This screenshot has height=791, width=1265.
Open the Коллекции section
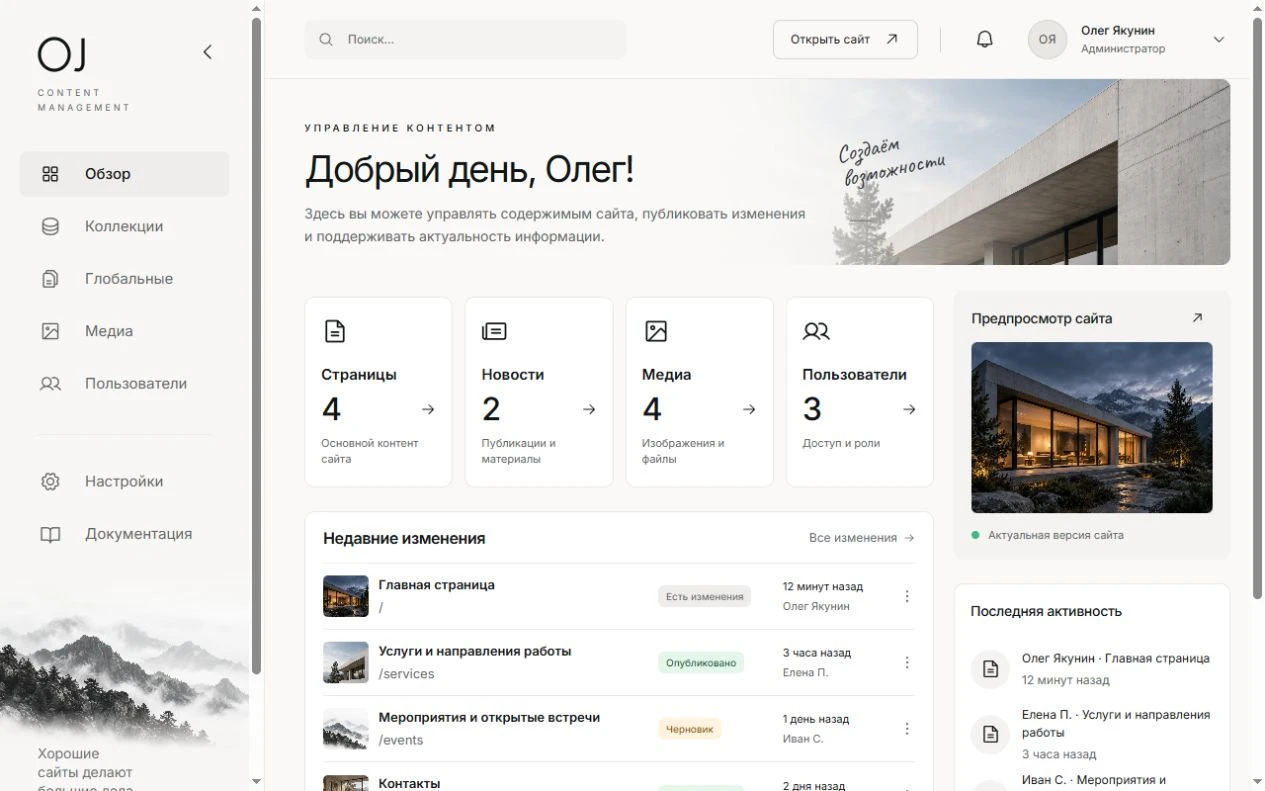pos(124,227)
